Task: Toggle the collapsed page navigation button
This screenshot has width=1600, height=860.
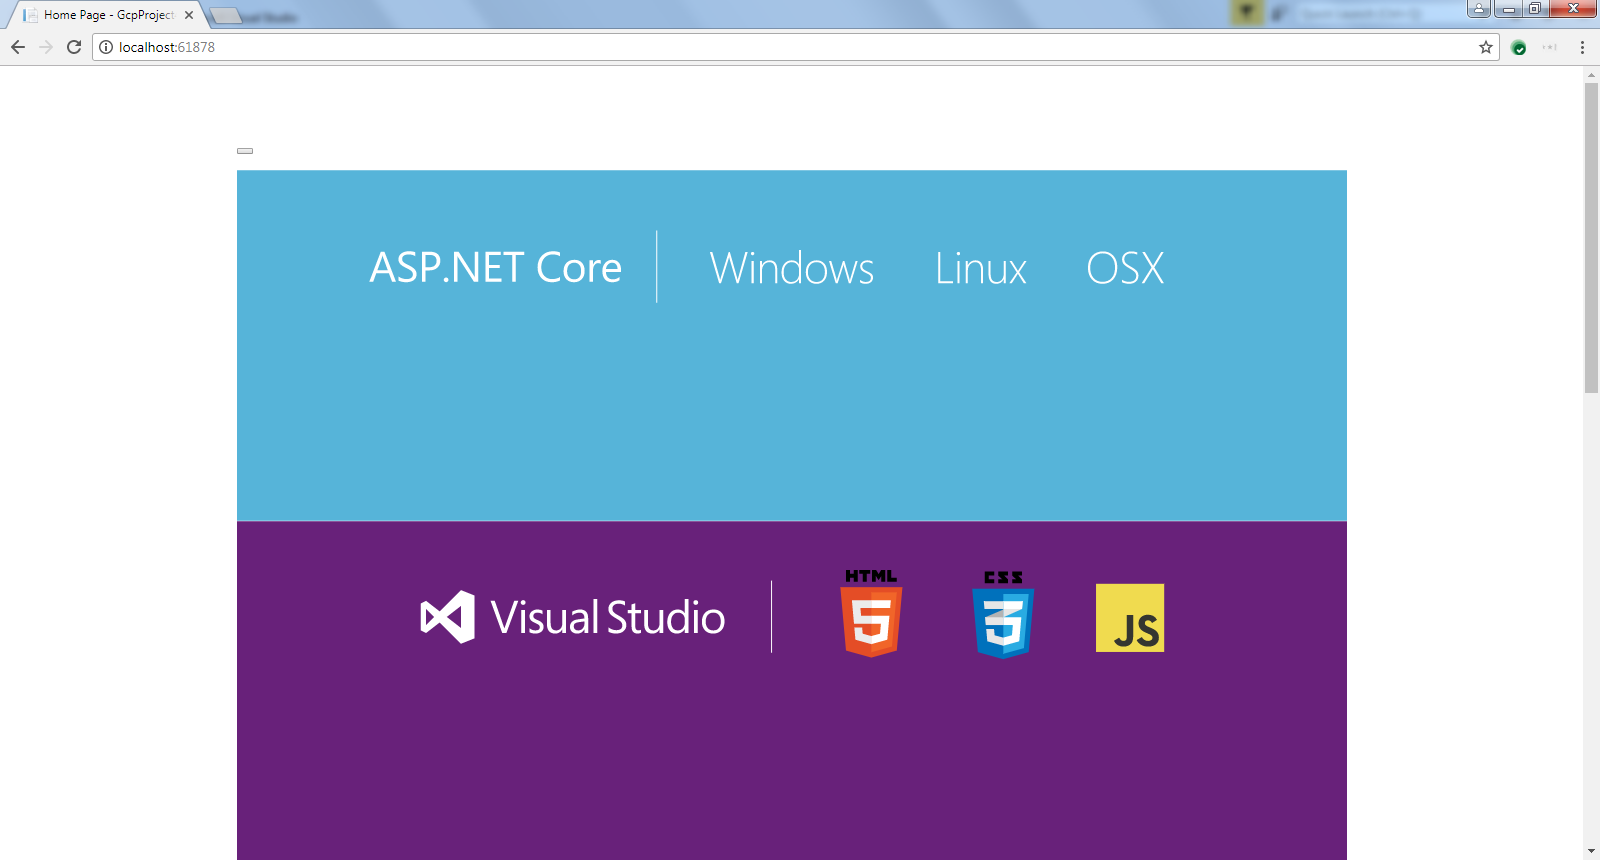Action: (245, 151)
